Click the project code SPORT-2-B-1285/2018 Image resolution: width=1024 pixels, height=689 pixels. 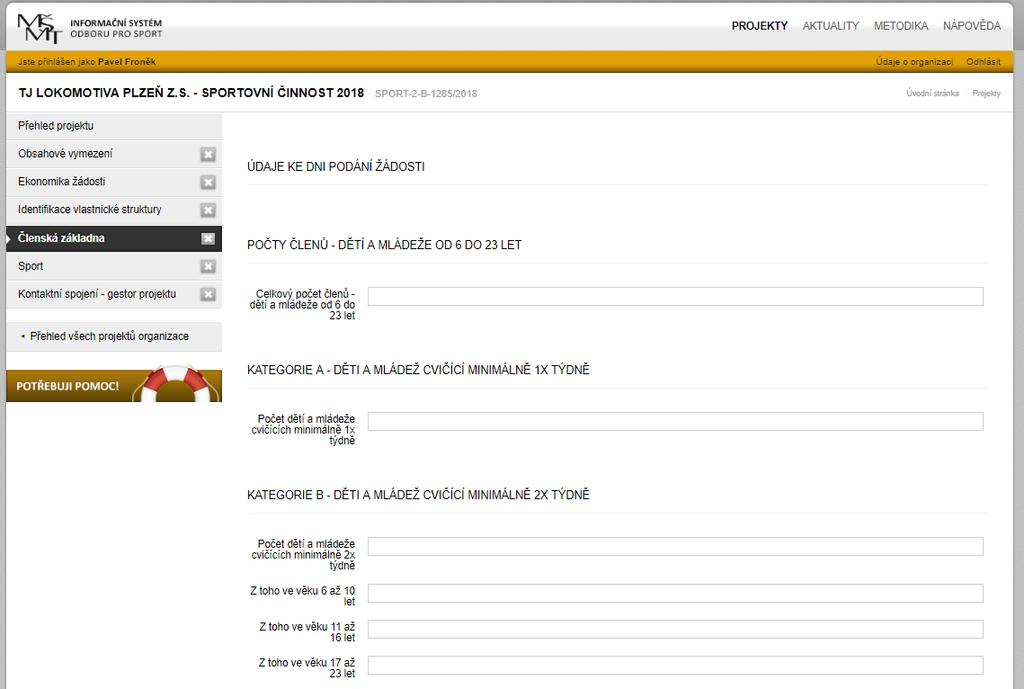tap(426, 94)
